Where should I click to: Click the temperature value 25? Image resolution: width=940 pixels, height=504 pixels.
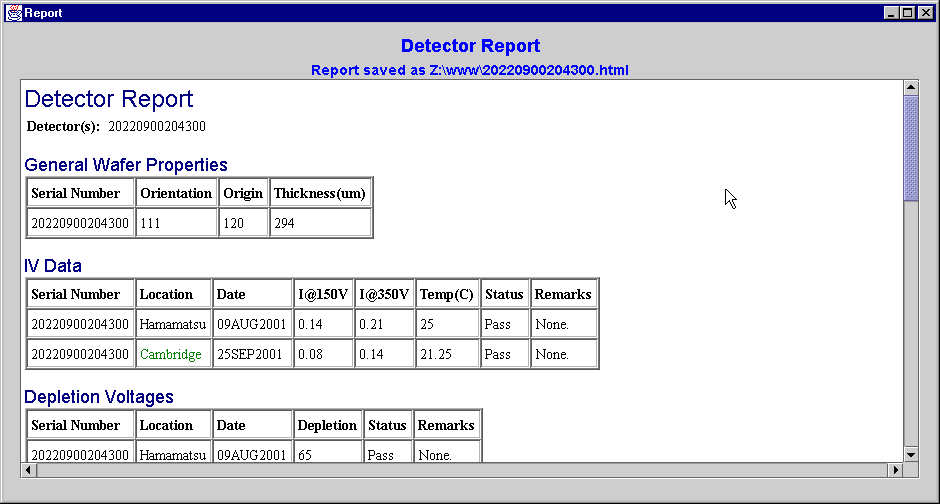pos(427,324)
